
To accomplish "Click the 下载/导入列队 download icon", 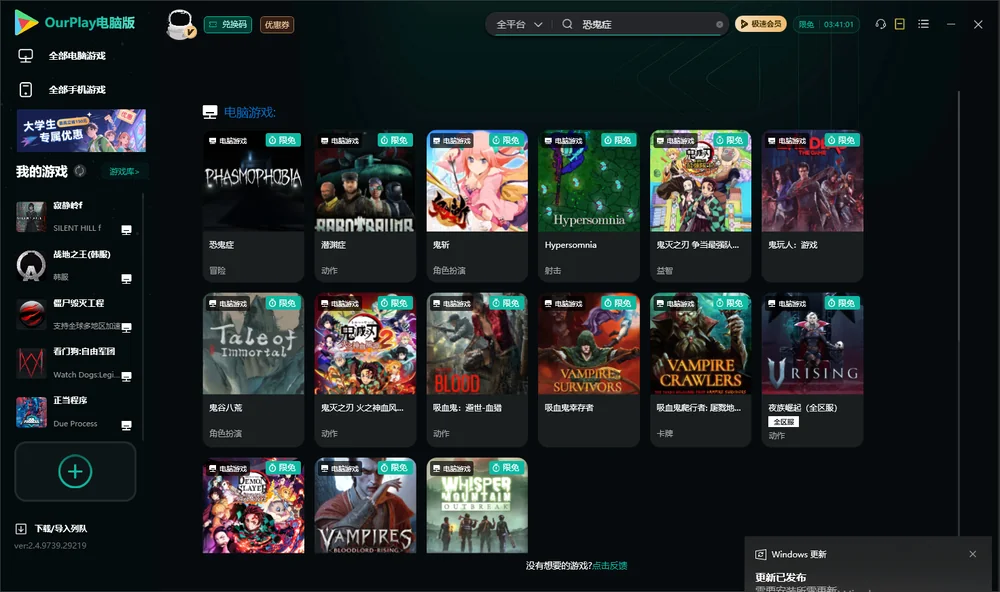I will click(x=21, y=529).
